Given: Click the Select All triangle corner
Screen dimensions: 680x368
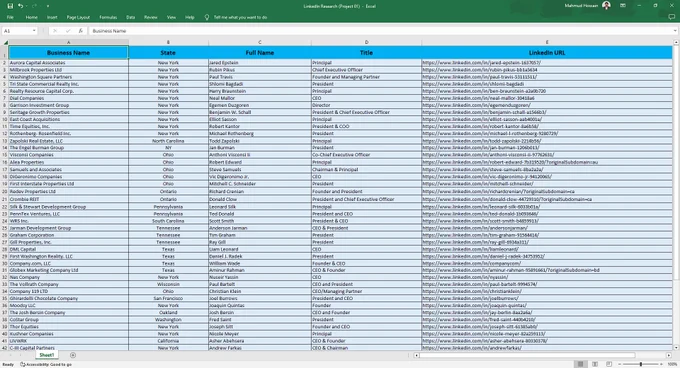Looking at the screenshot, I should click(x=5, y=42).
